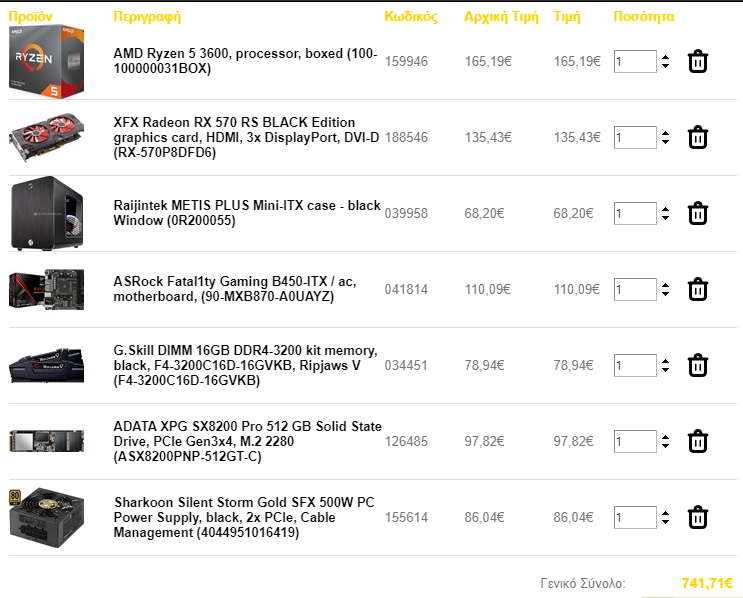Open ADATA XPG SX8200 description link
The height and width of the screenshot is (598, 743).
(247, 441)
